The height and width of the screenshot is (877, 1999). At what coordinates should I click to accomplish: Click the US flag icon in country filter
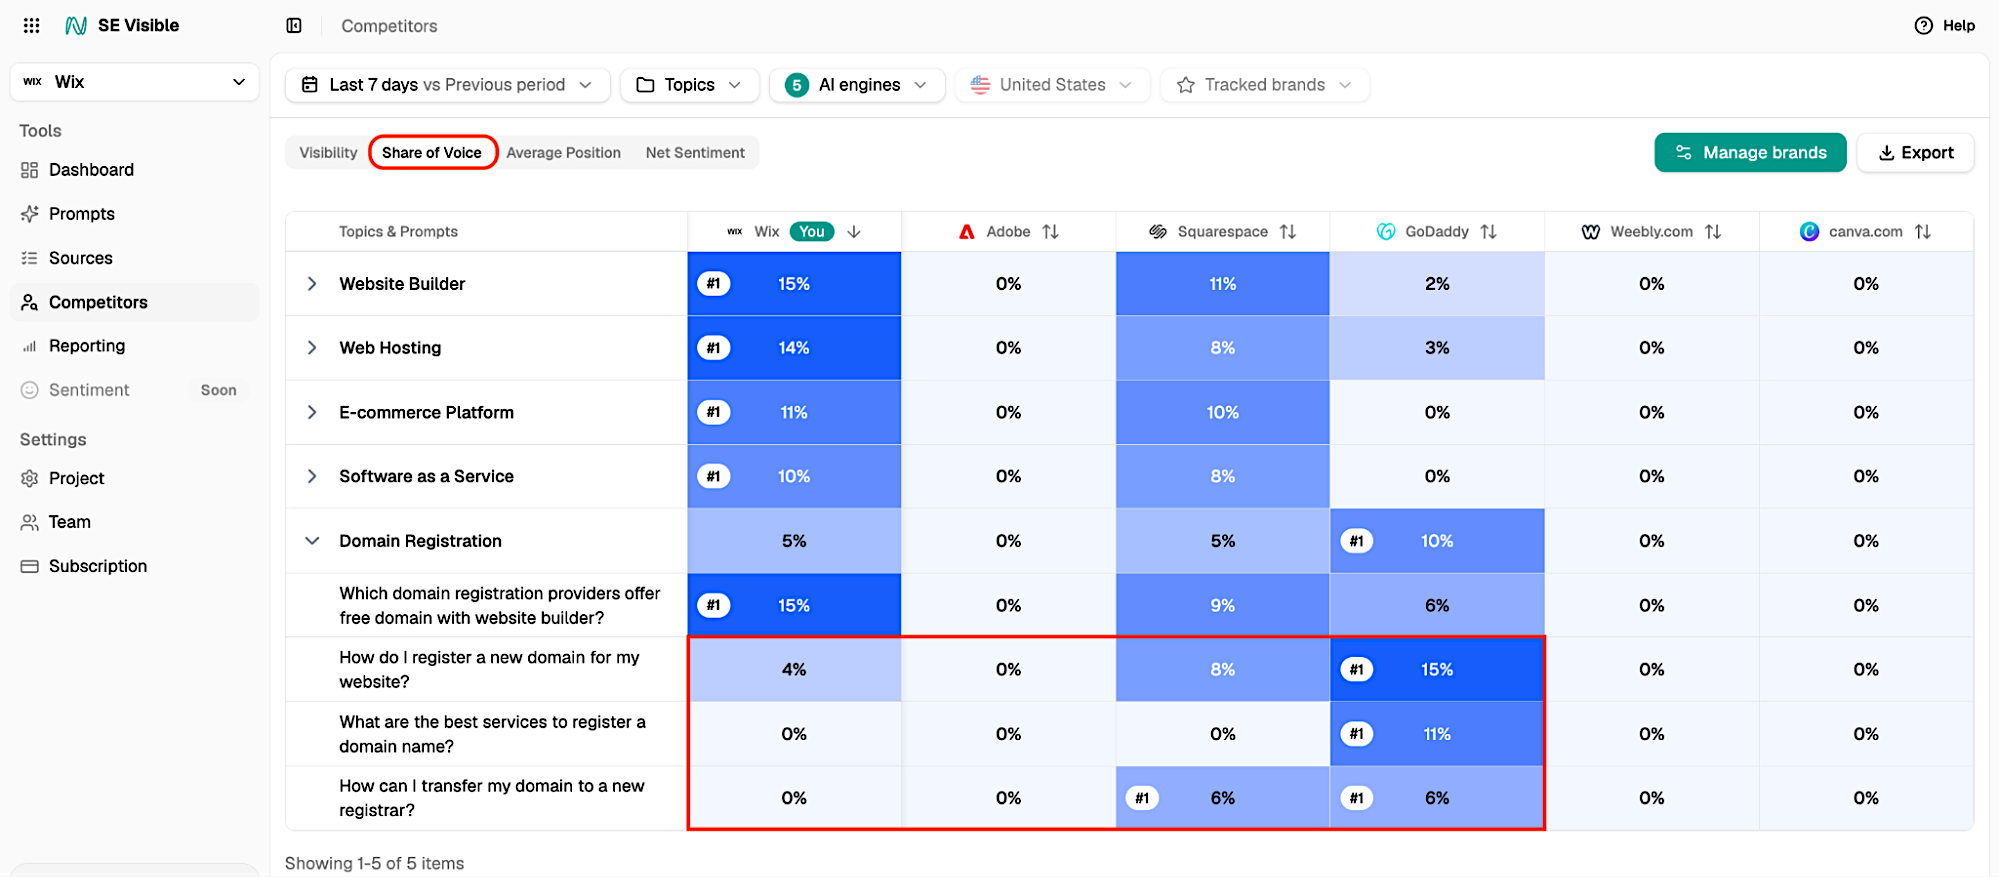(980, 85)
